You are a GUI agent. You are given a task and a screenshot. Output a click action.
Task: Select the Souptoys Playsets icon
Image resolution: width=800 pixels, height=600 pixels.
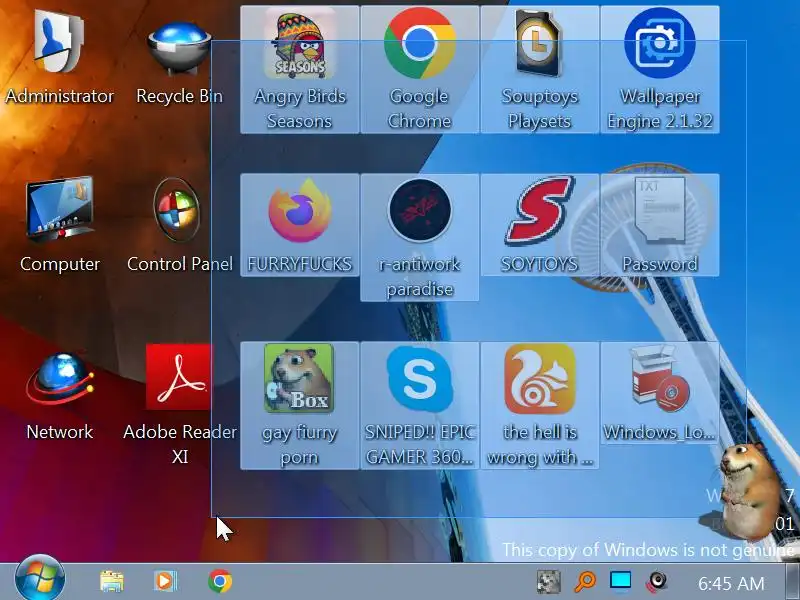[539, 69]
